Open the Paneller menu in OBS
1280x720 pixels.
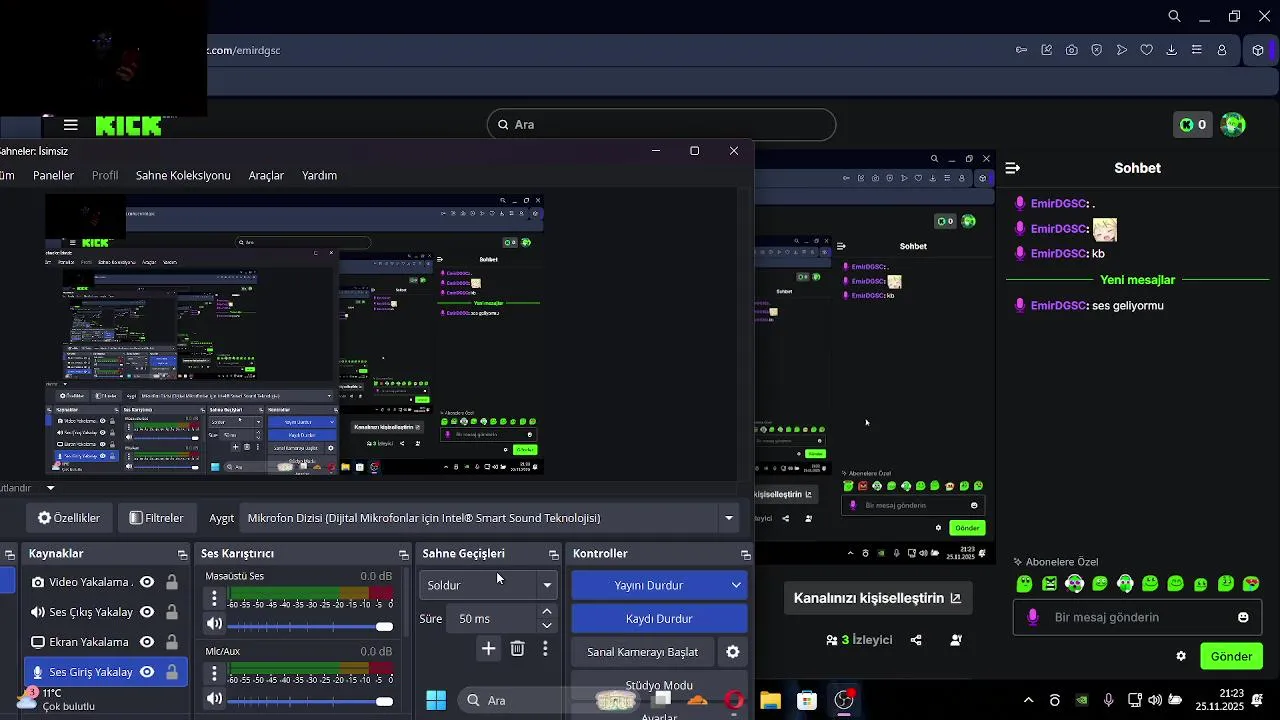pyautogui.click(x=53, y=175)
